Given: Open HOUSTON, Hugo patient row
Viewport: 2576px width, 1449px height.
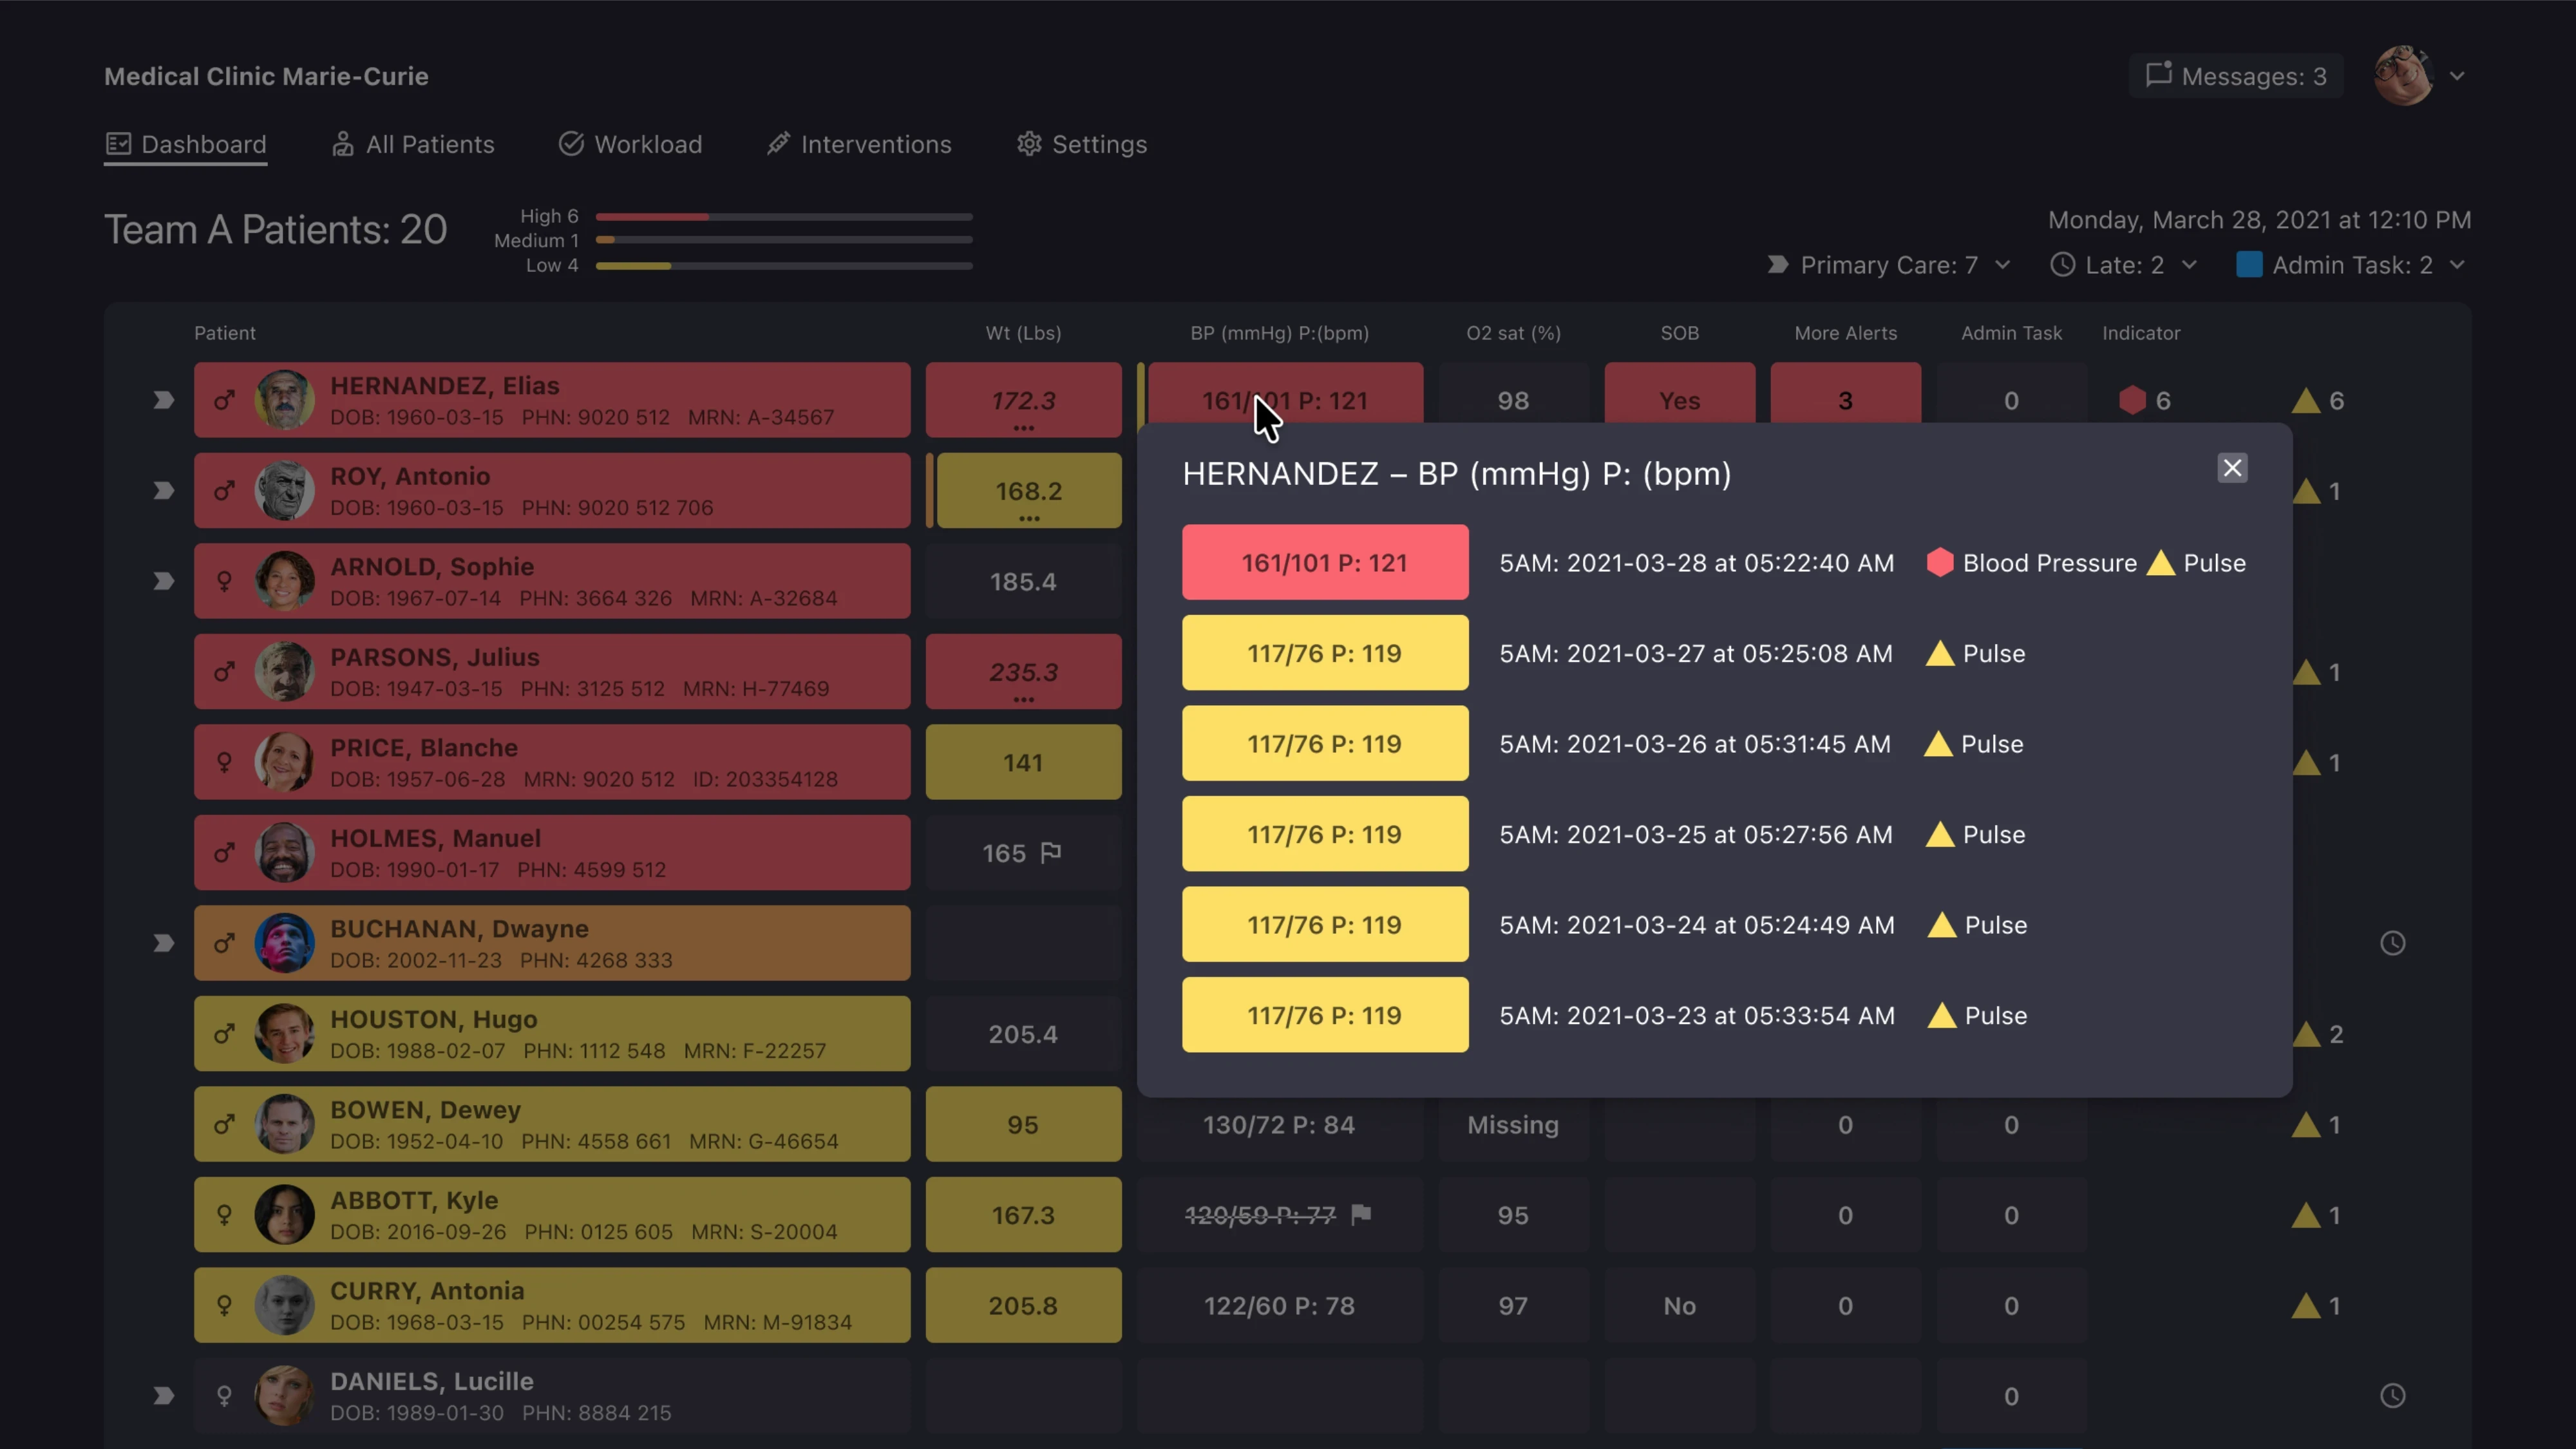Looking at the screenshot, I should (x=552, y=1034).
